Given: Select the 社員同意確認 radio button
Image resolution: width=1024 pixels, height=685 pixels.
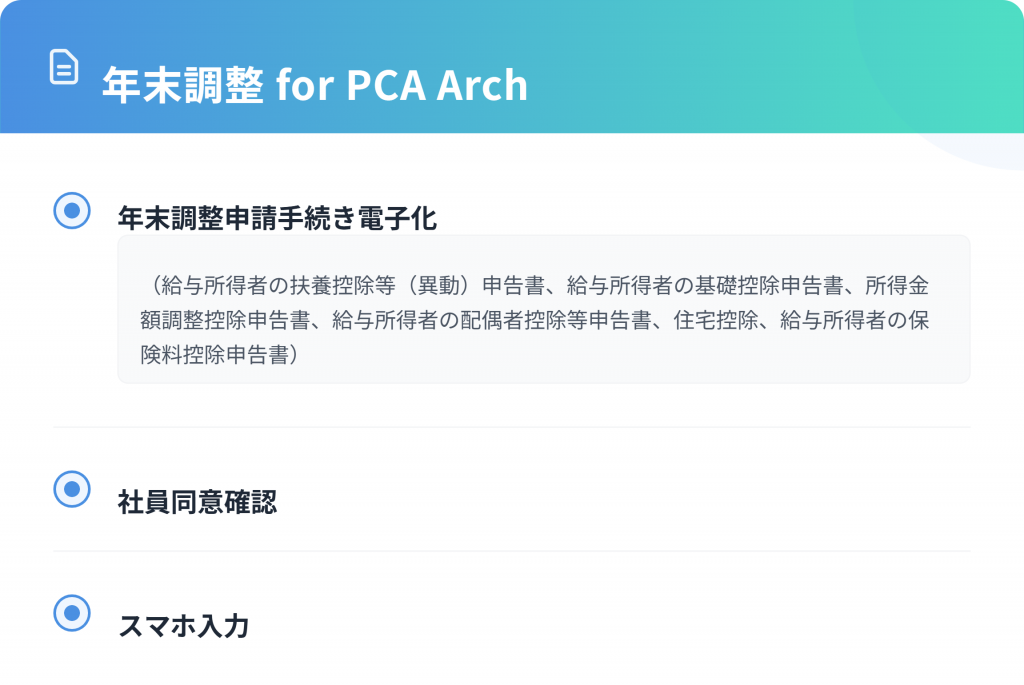Looking at the screenshot, I should 71,489.
